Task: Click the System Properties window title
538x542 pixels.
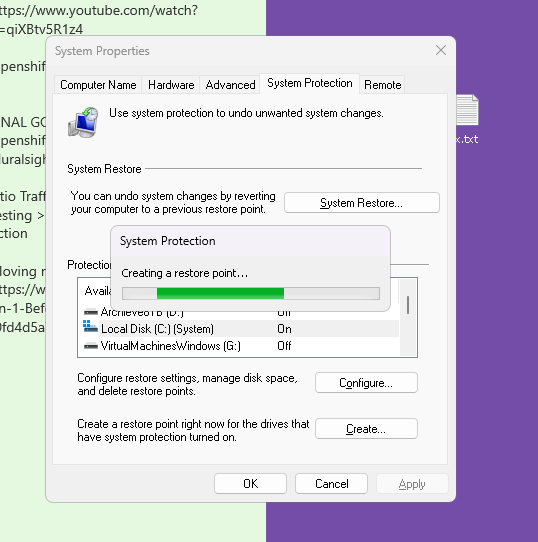Action: 102,51
